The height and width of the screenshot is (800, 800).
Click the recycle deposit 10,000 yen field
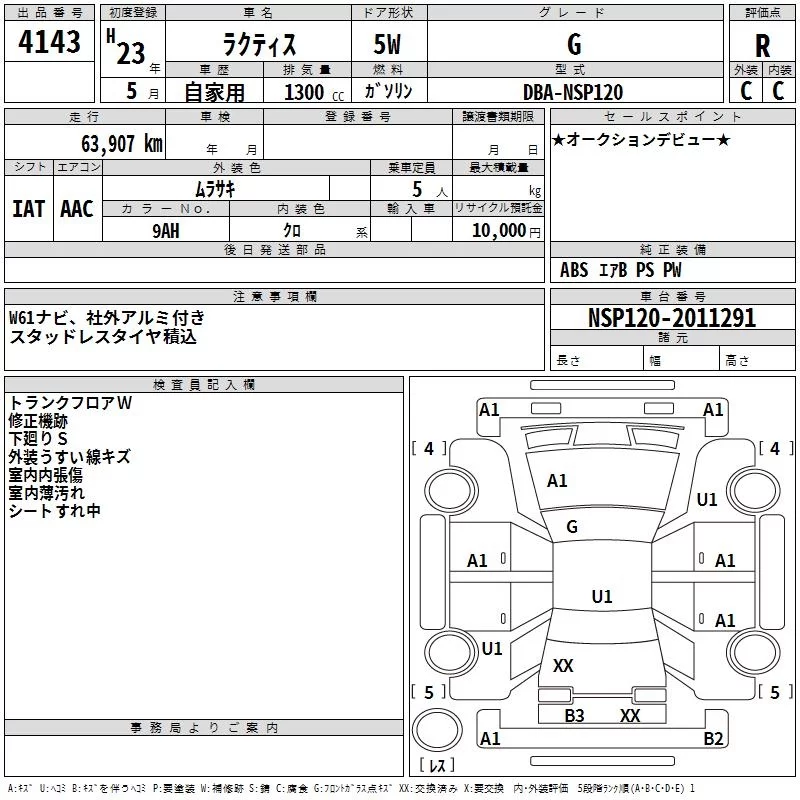click(498, 230)
